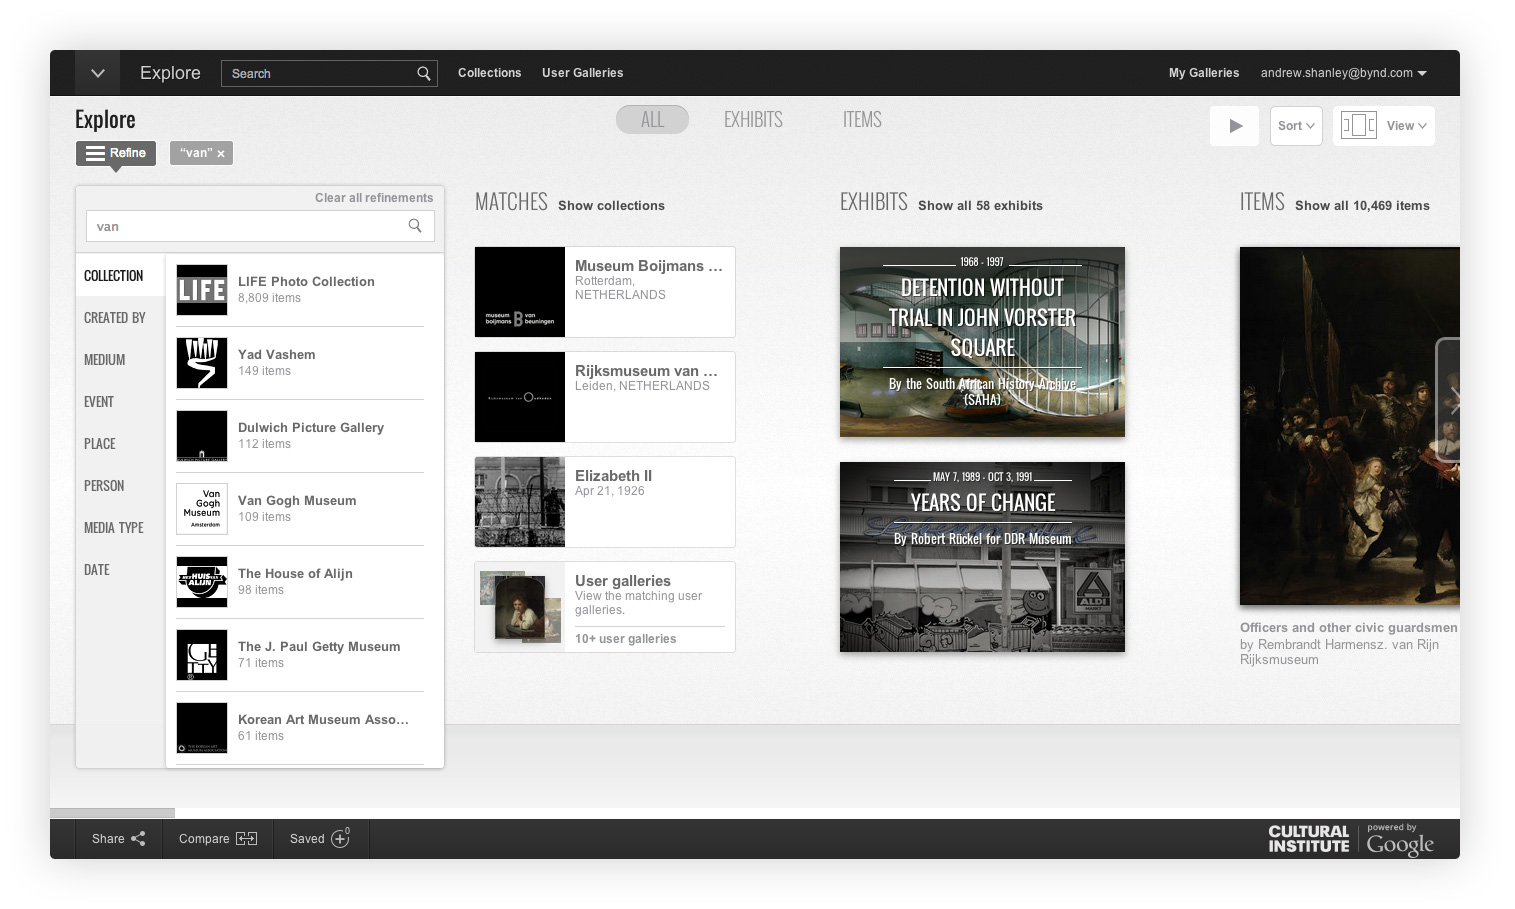Open Years of Change exhibit card
The height and width of the screenshot is (909, 1515).
tap(982, 557)
